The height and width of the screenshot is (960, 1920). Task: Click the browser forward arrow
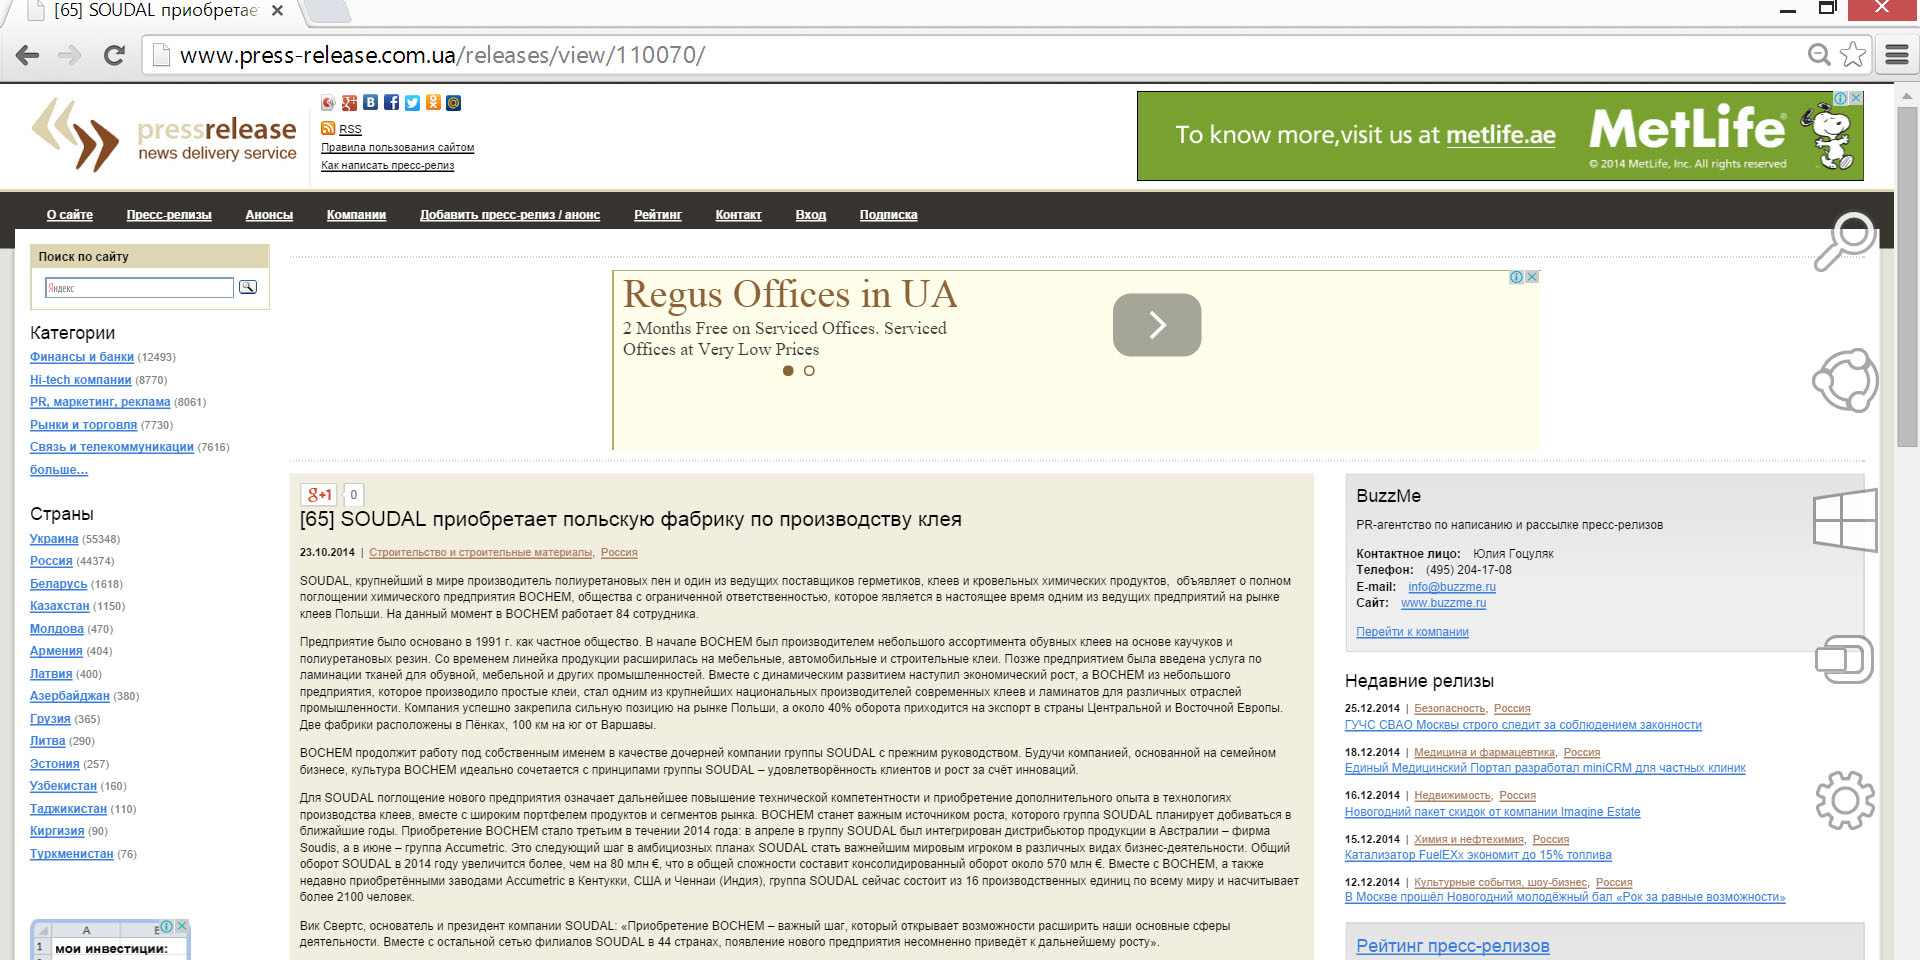(x=70, y=55)
